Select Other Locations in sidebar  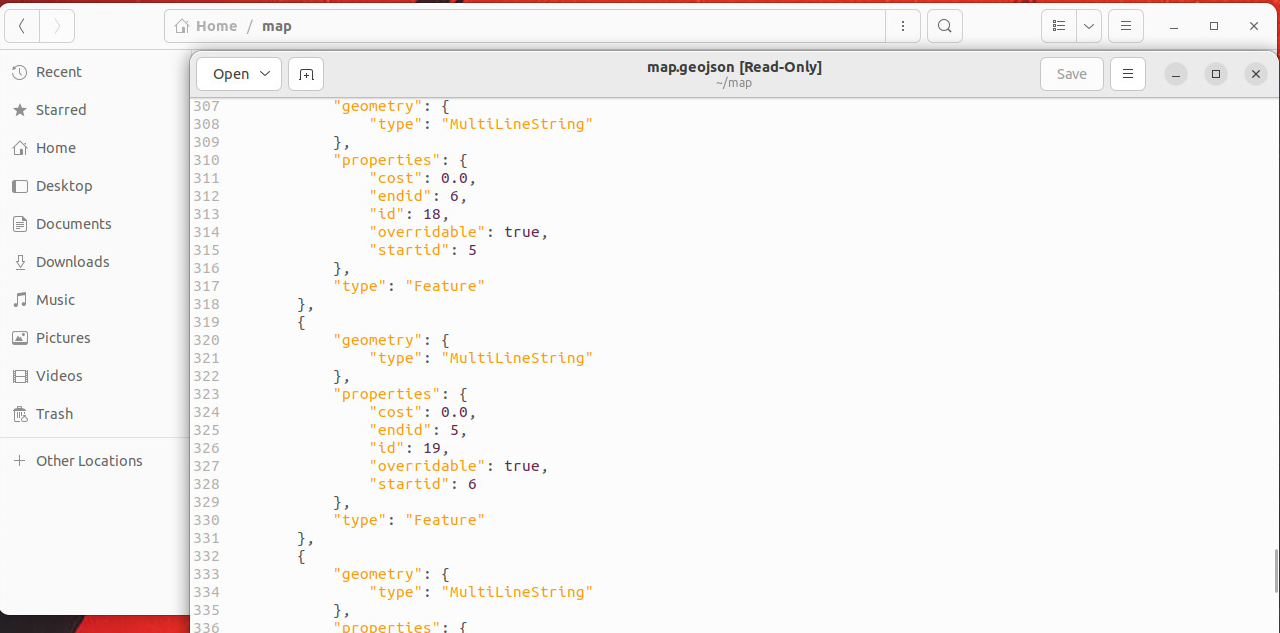pyautogui.click(x=89, y=461)
